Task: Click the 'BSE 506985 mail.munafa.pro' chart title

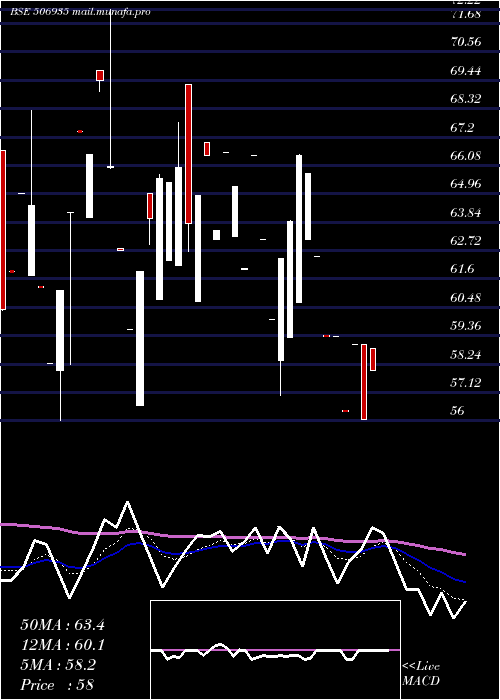Action: (x=80, y=12)
